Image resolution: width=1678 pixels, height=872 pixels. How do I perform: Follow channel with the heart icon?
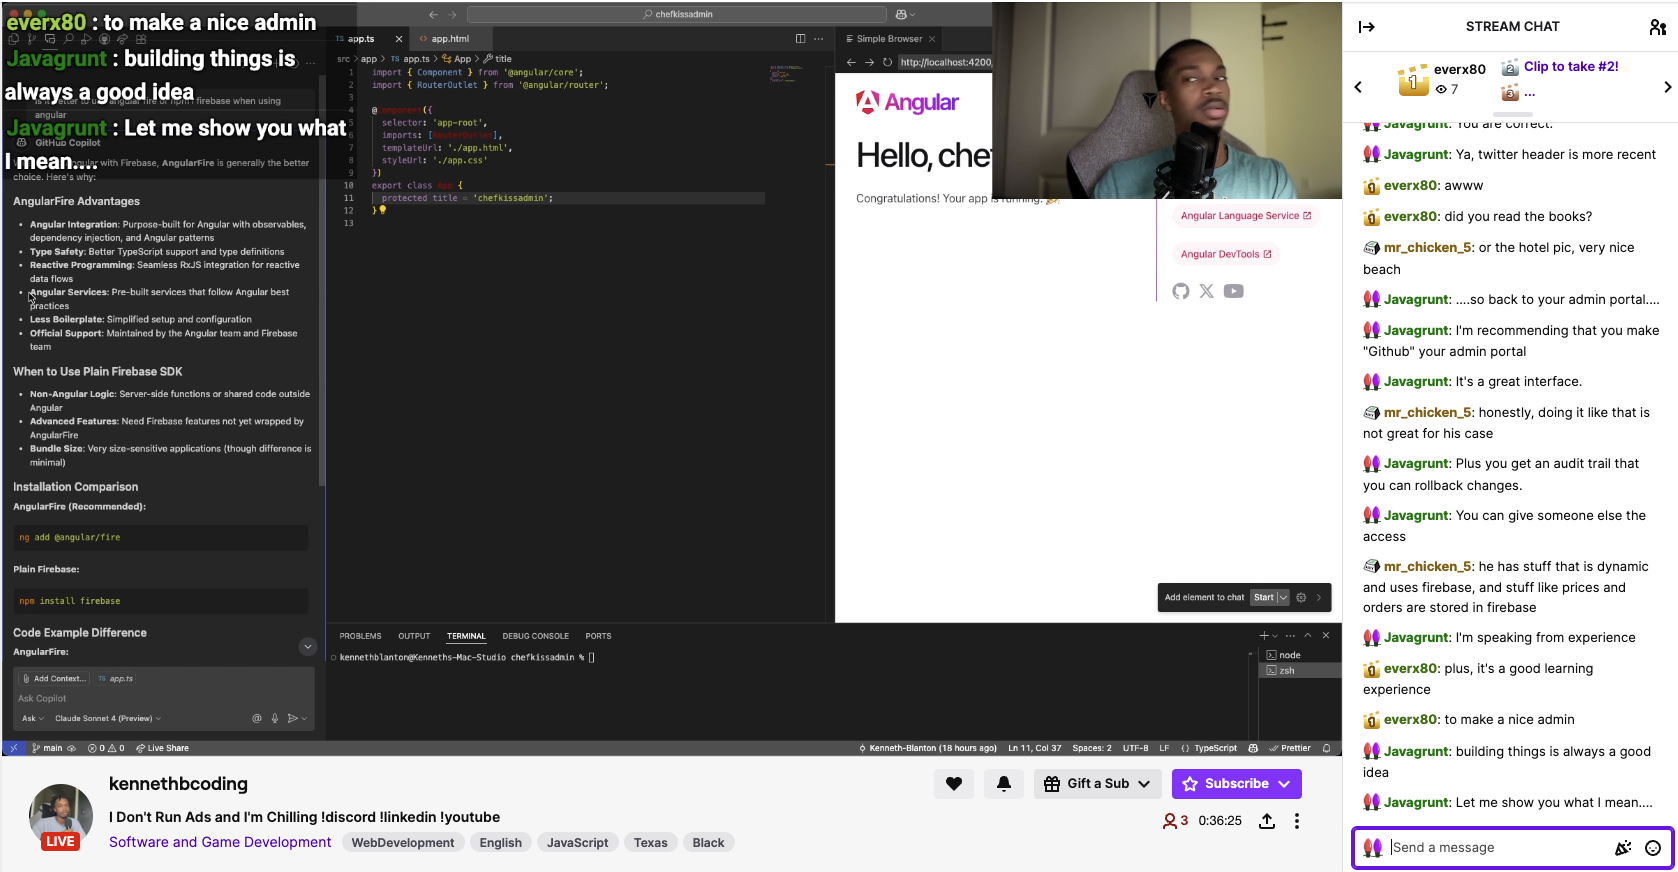[x=954, y=784]
